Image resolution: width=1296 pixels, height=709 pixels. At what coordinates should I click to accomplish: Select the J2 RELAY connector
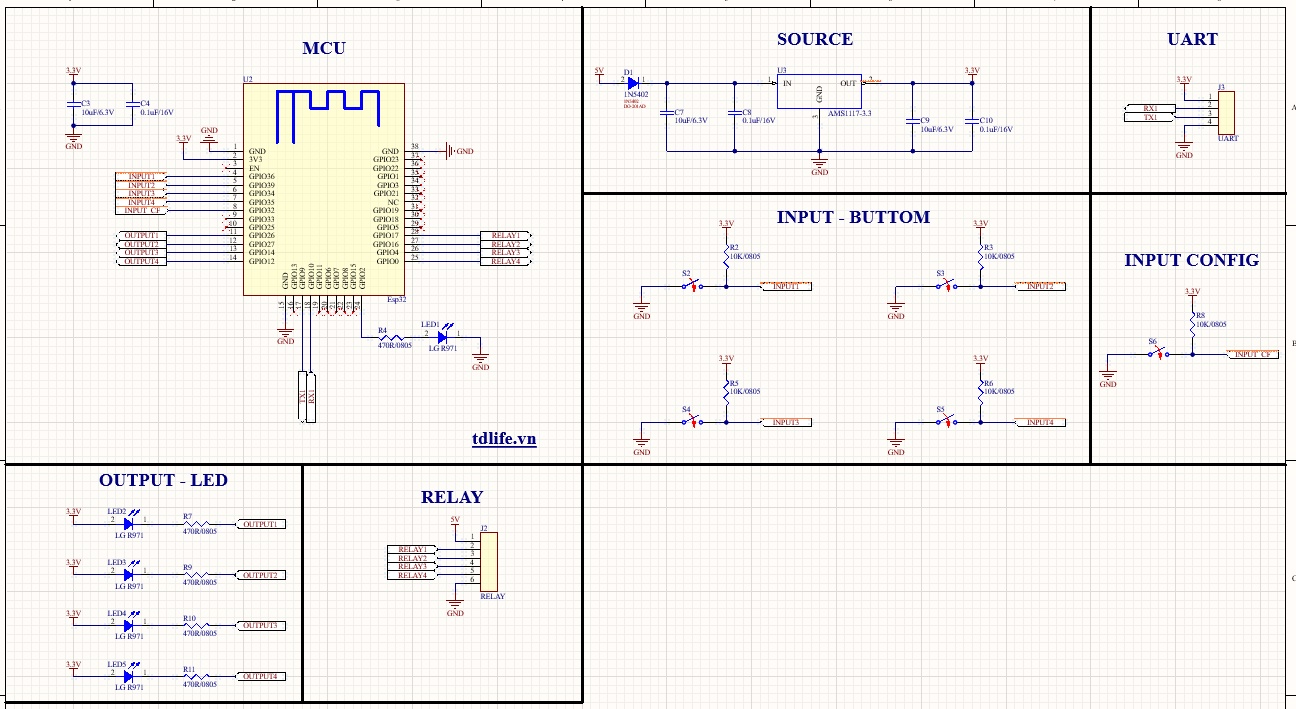[x=489, y=562]
